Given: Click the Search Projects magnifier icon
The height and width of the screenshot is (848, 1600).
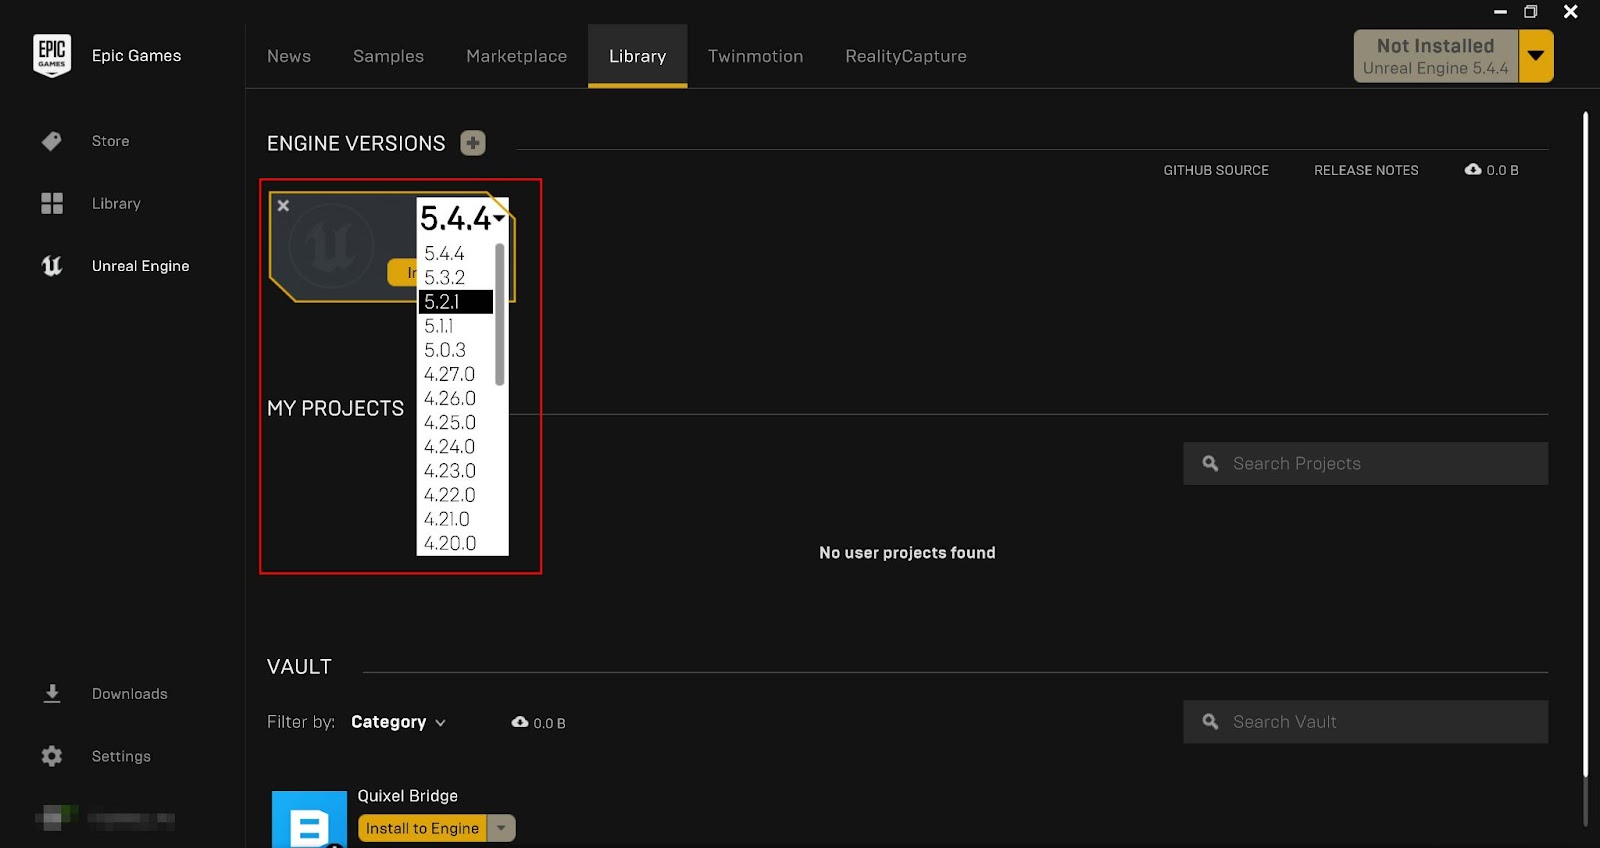Looking at the screenshot, I should tap(1210, 464).
